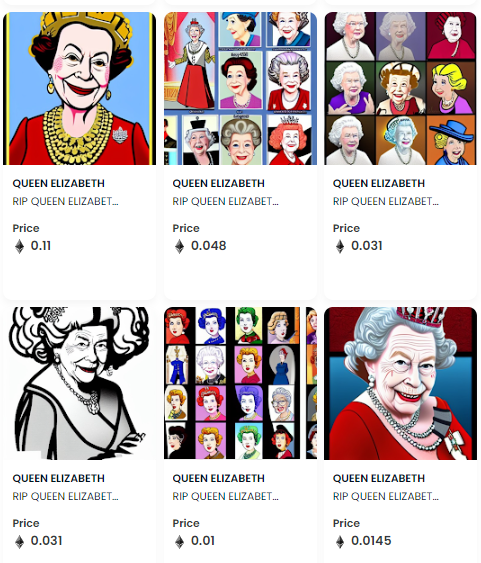Screen dimensions: 481x563
Task: Click QUEEN ELIZABETH title of the 0.048 item
Action: tap(219, 183)
